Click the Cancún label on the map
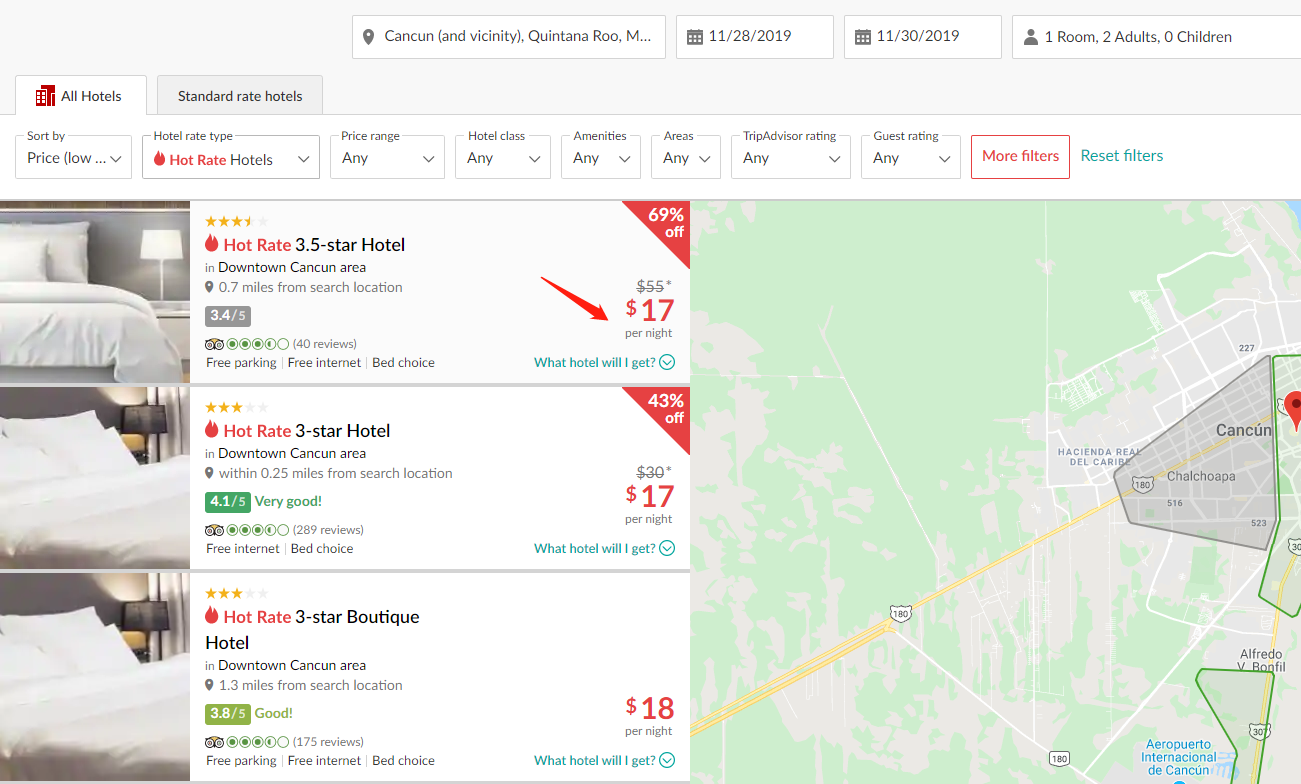The image size is (1301, 784). tap(1243, 430)
